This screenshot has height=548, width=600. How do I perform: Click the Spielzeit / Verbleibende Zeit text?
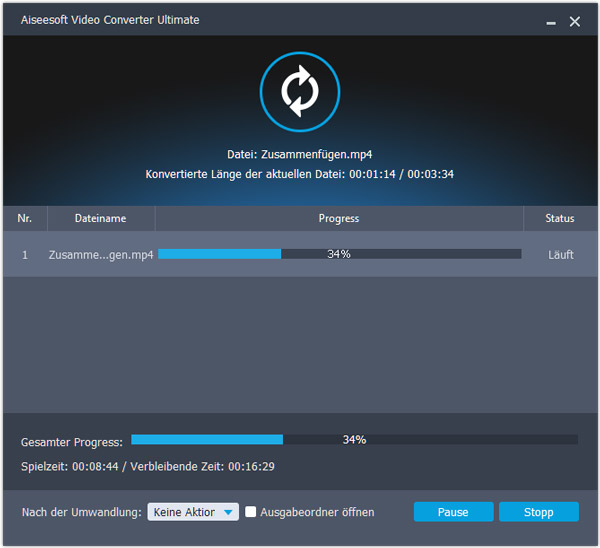point(148,466)
